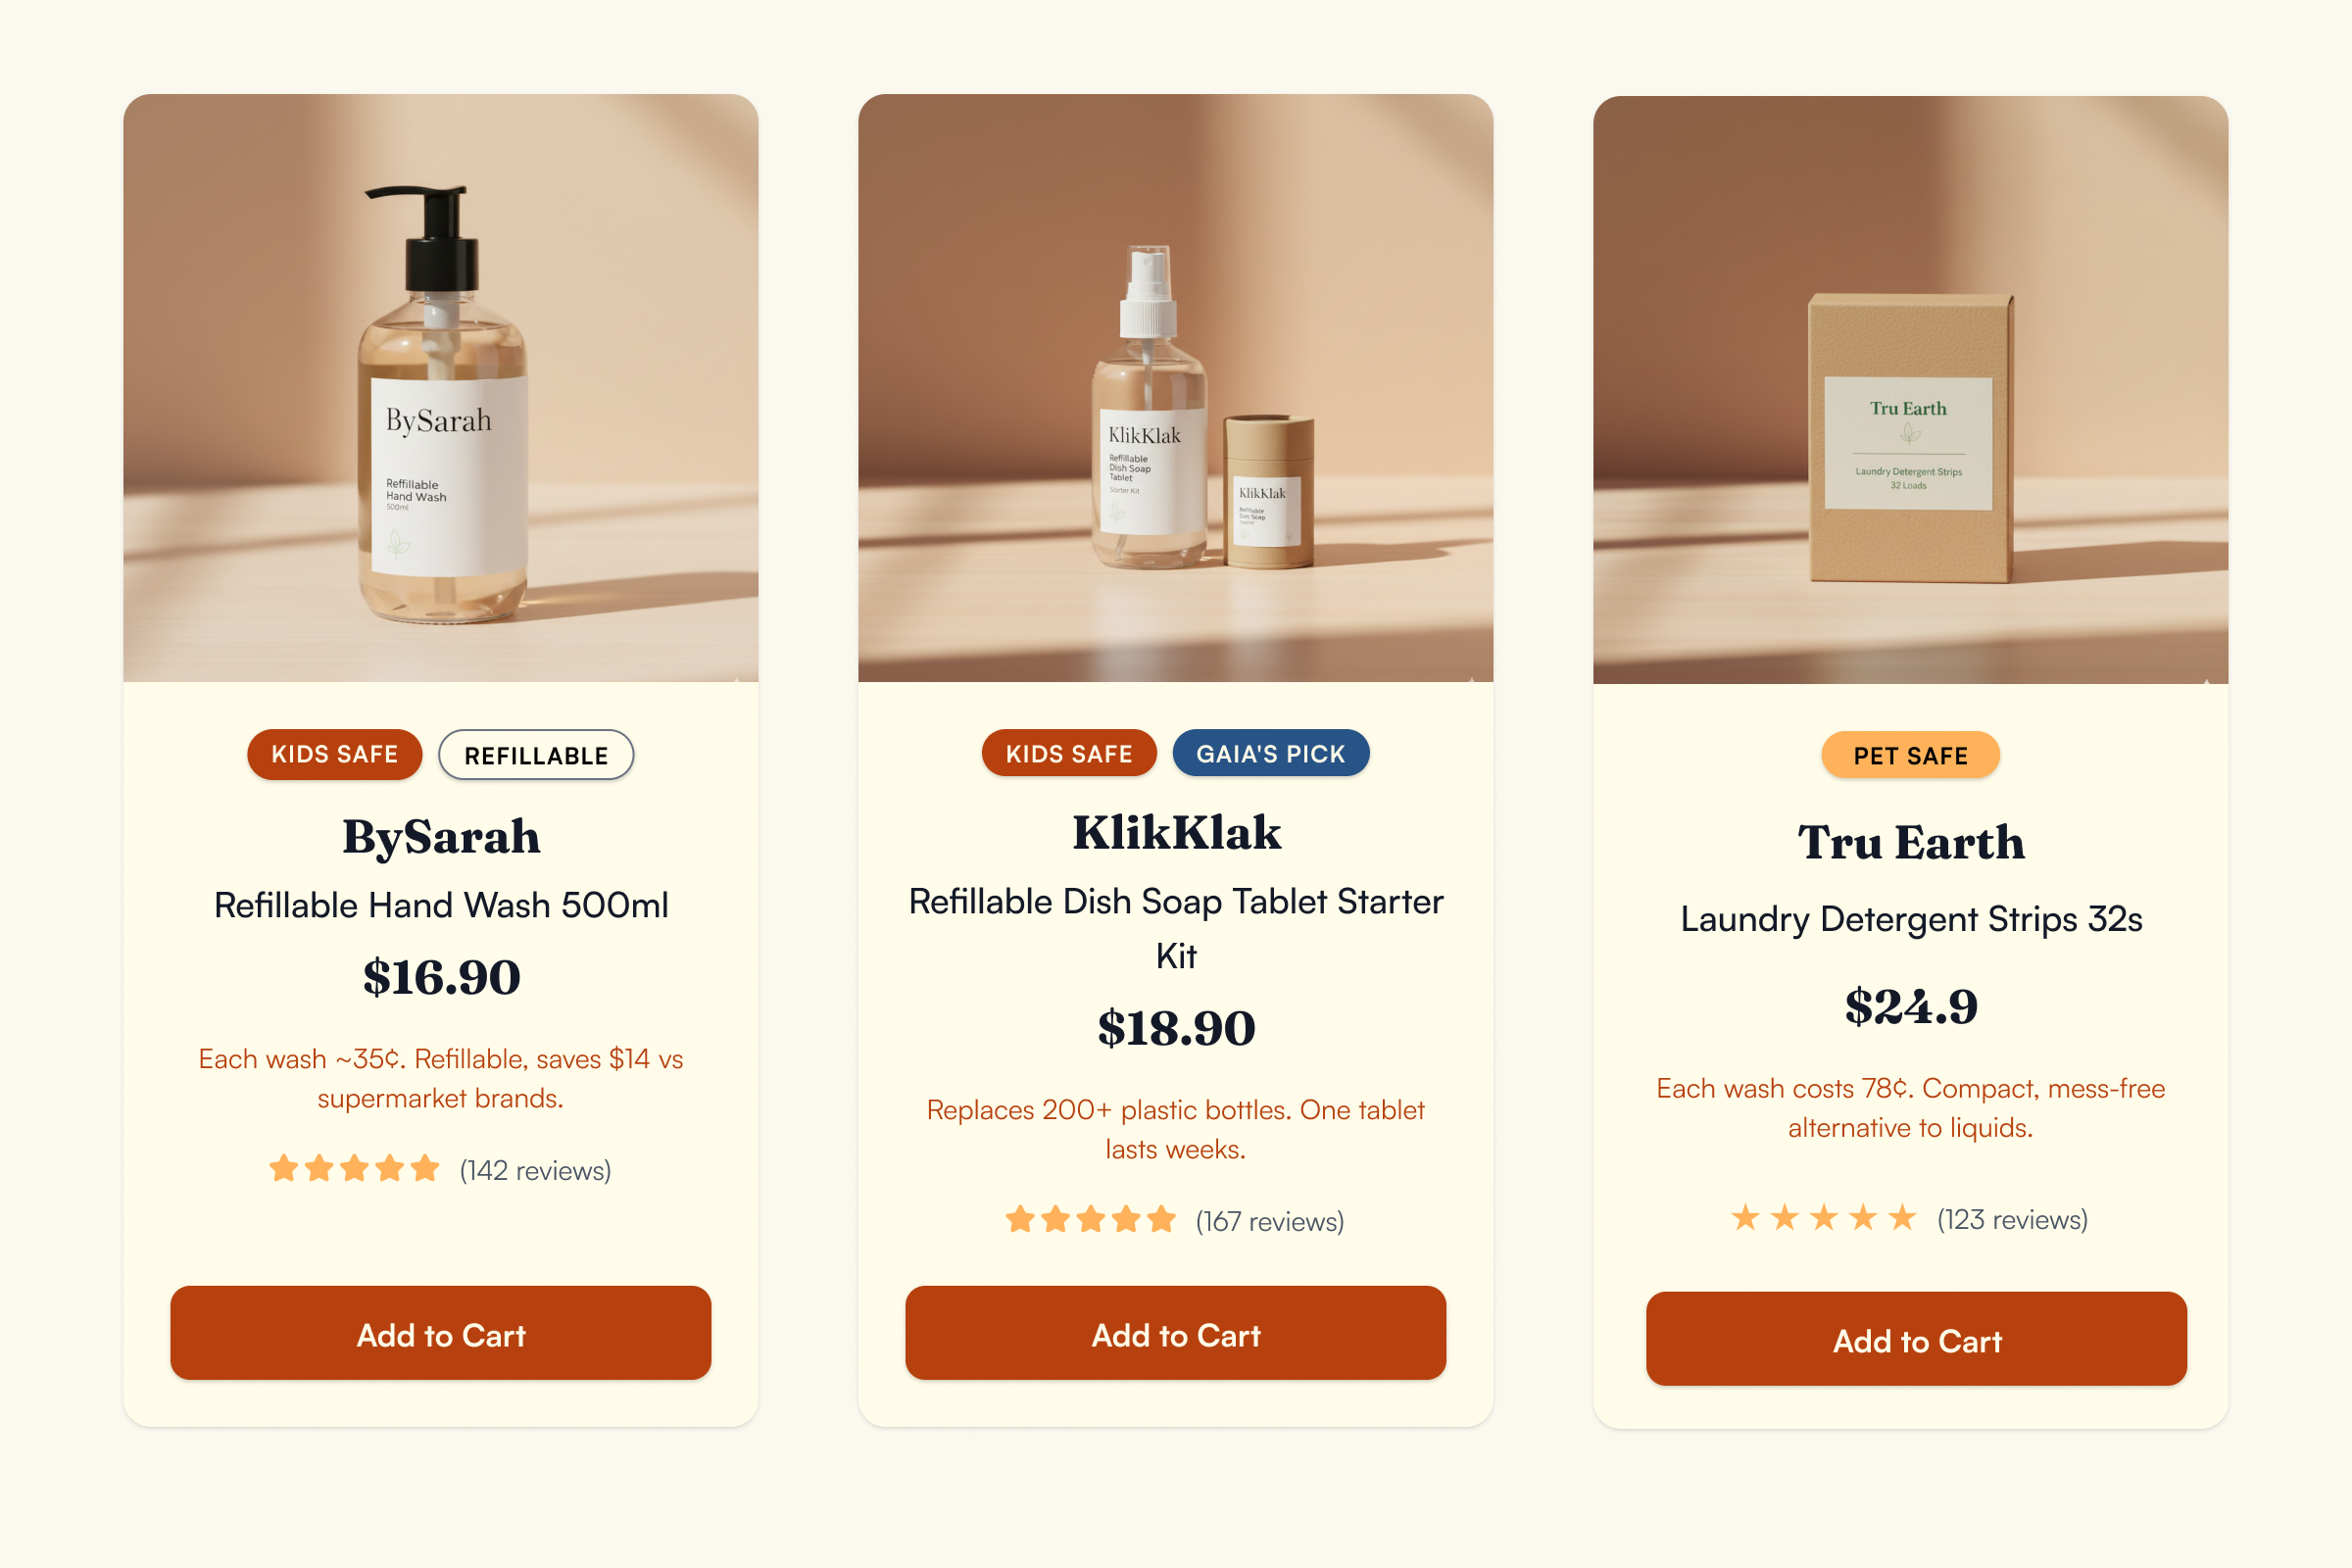The height and width of the screenshot is (1568, 2352).
Task: Click the Refillable outlined badge
Action: coord(536,755)
